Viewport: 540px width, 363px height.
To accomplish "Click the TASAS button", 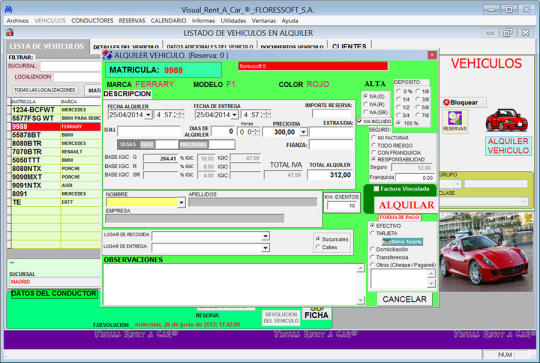I will tap(127, 144).
